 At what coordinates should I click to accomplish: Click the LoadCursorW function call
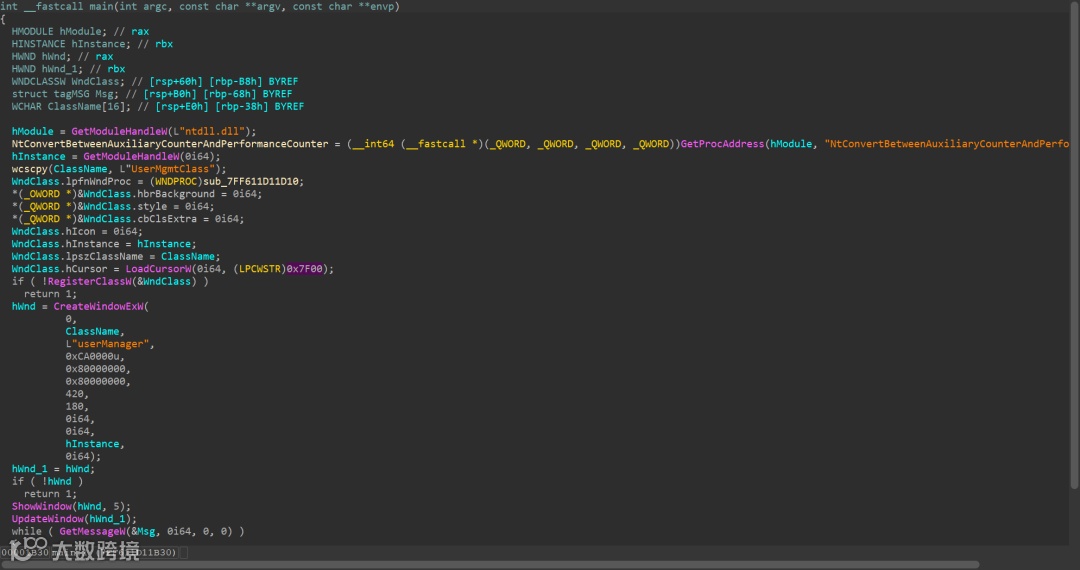[158, 268]
